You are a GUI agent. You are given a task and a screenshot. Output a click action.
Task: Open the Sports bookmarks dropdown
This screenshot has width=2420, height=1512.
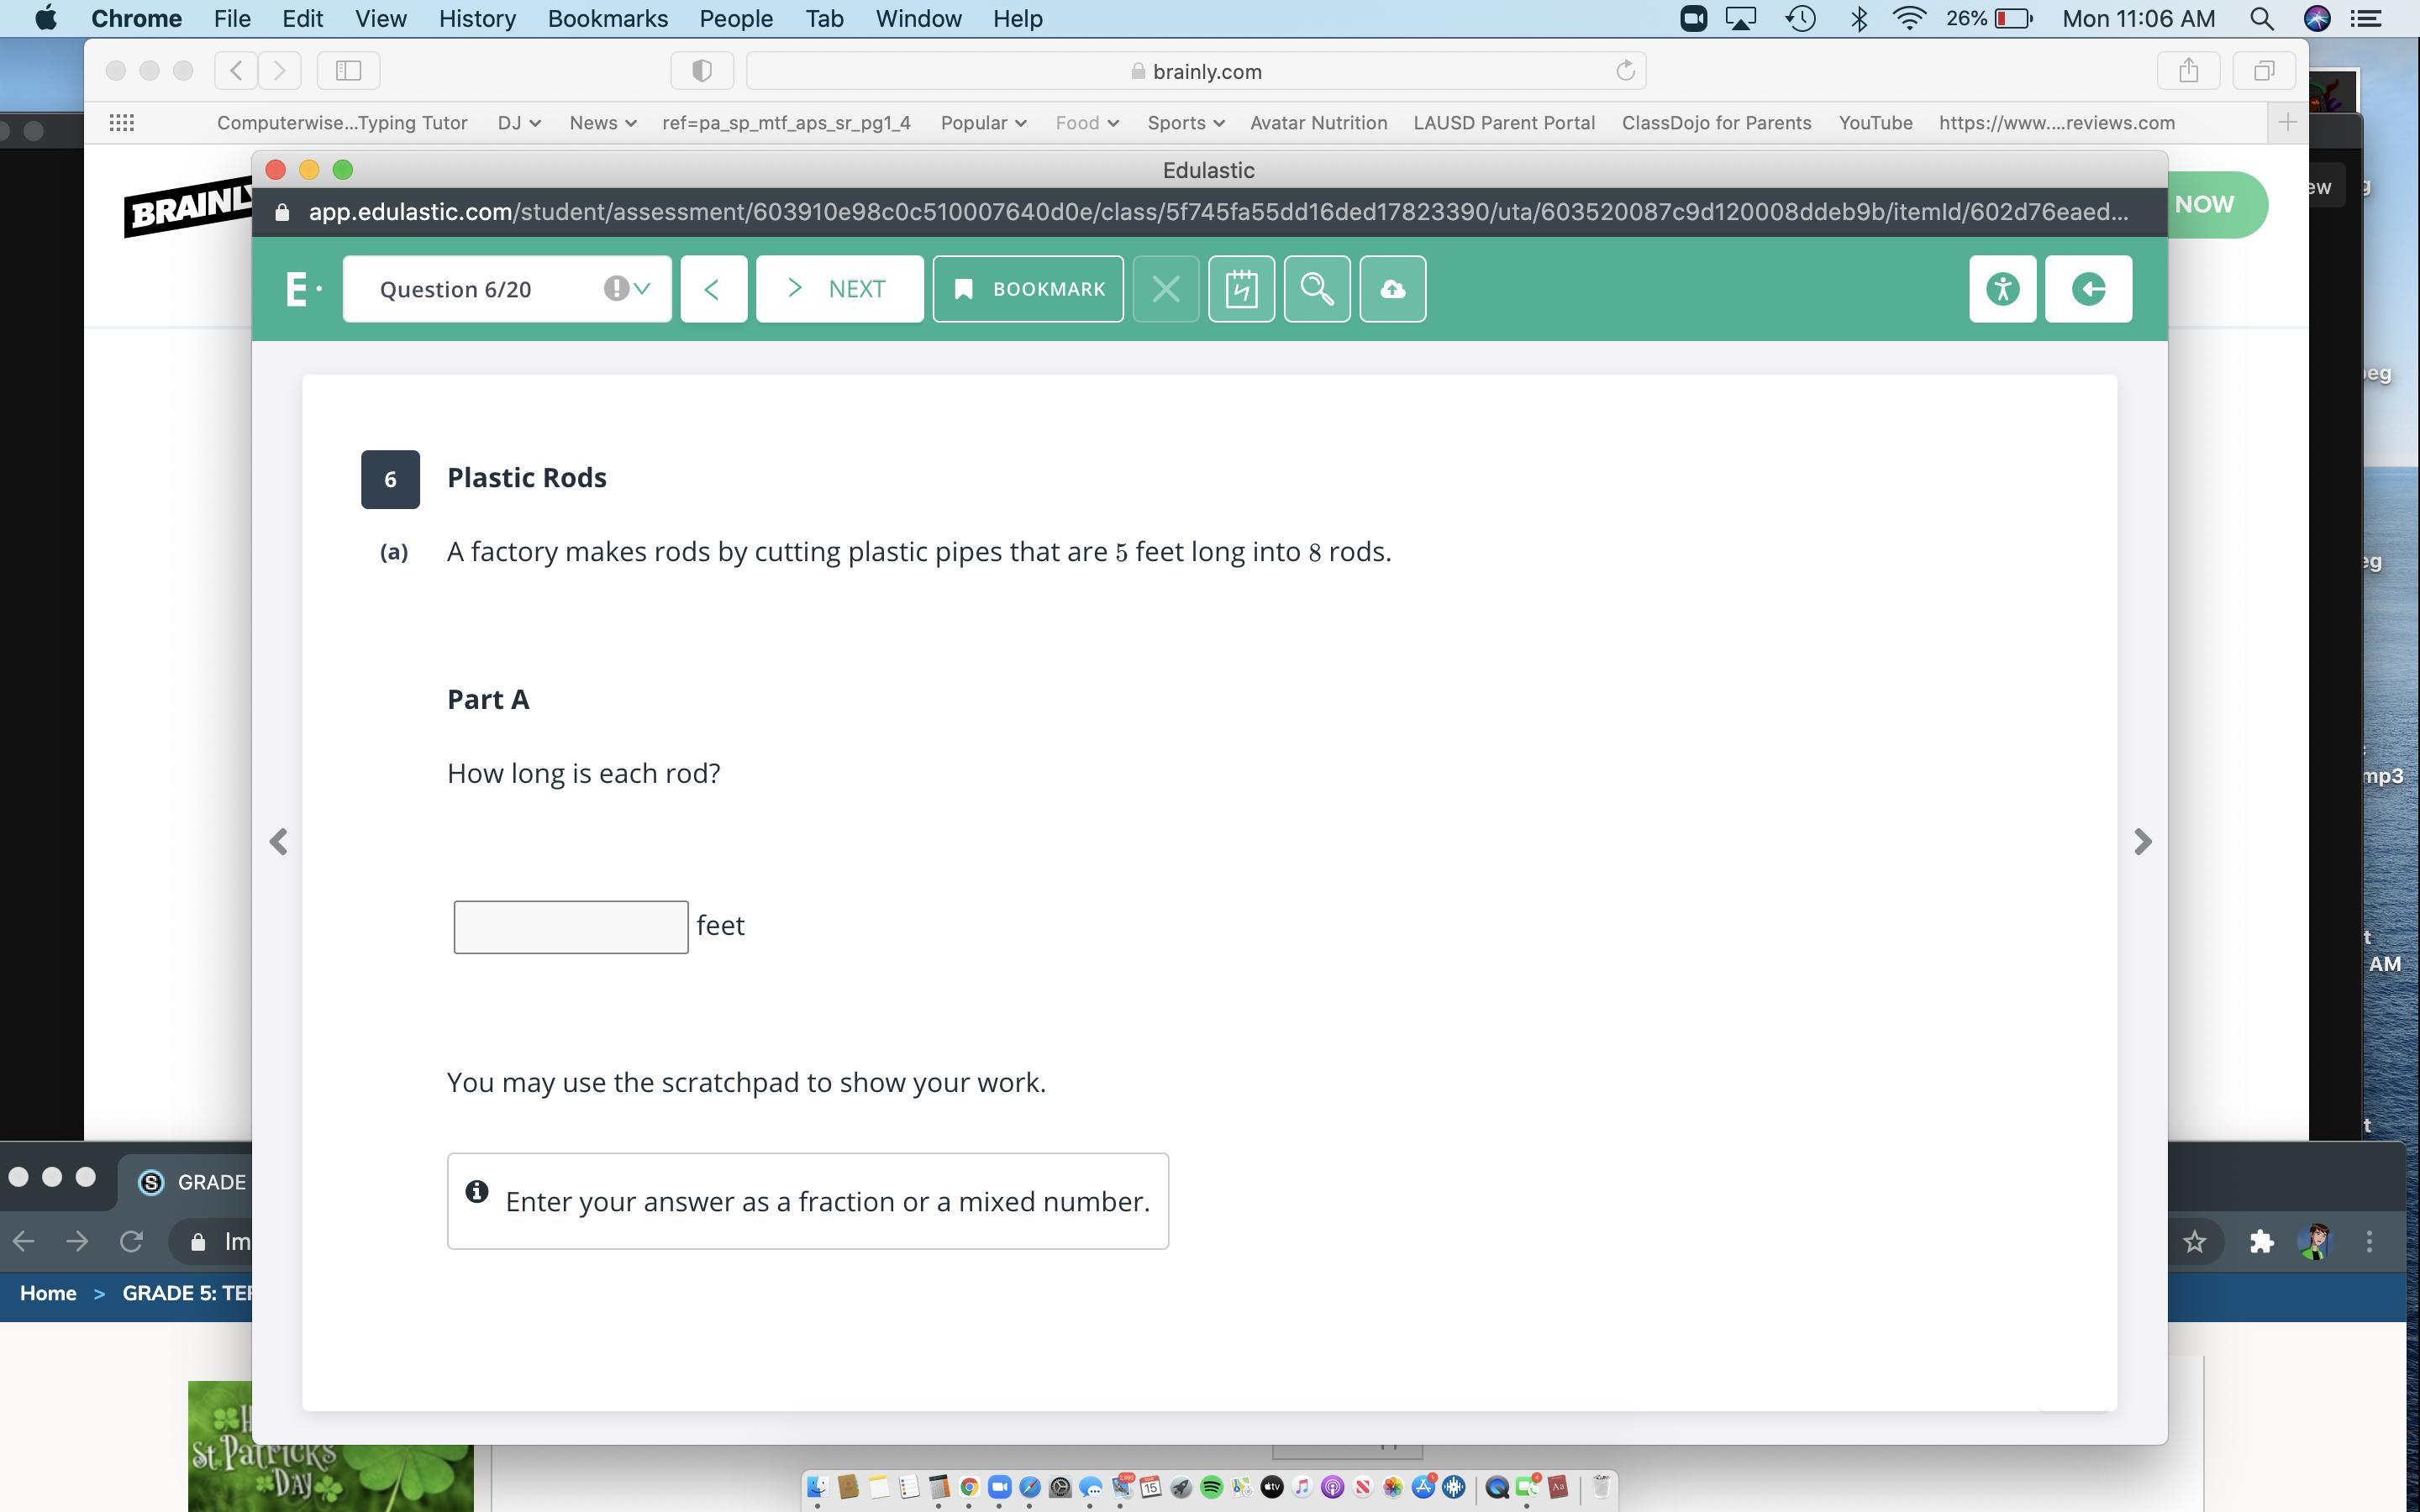pos(1185,123)
